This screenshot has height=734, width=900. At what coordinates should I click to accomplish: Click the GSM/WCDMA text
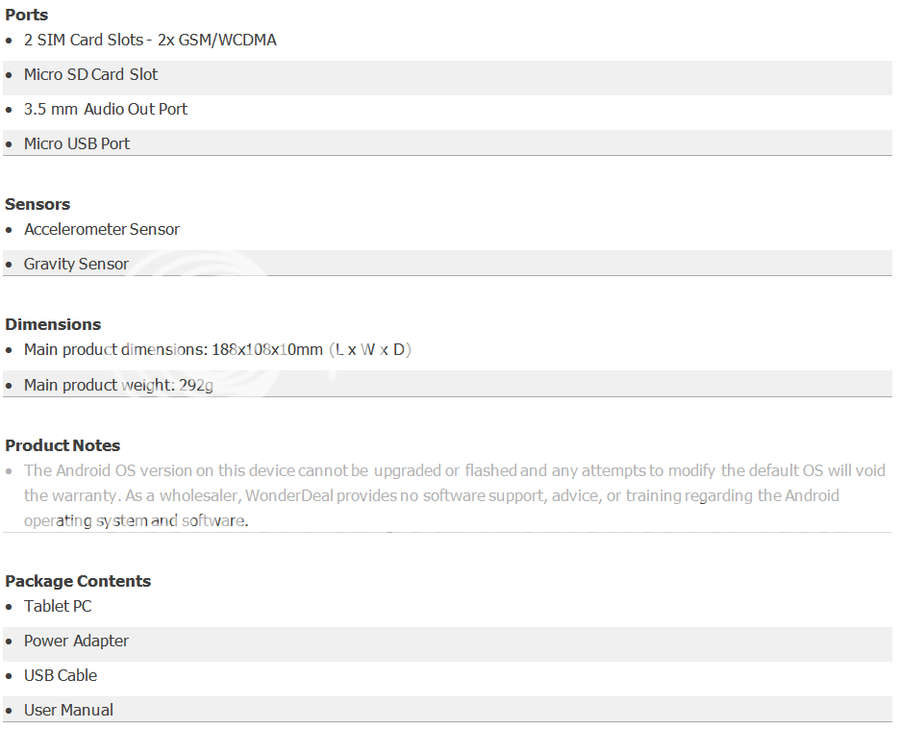pos(227,40)
